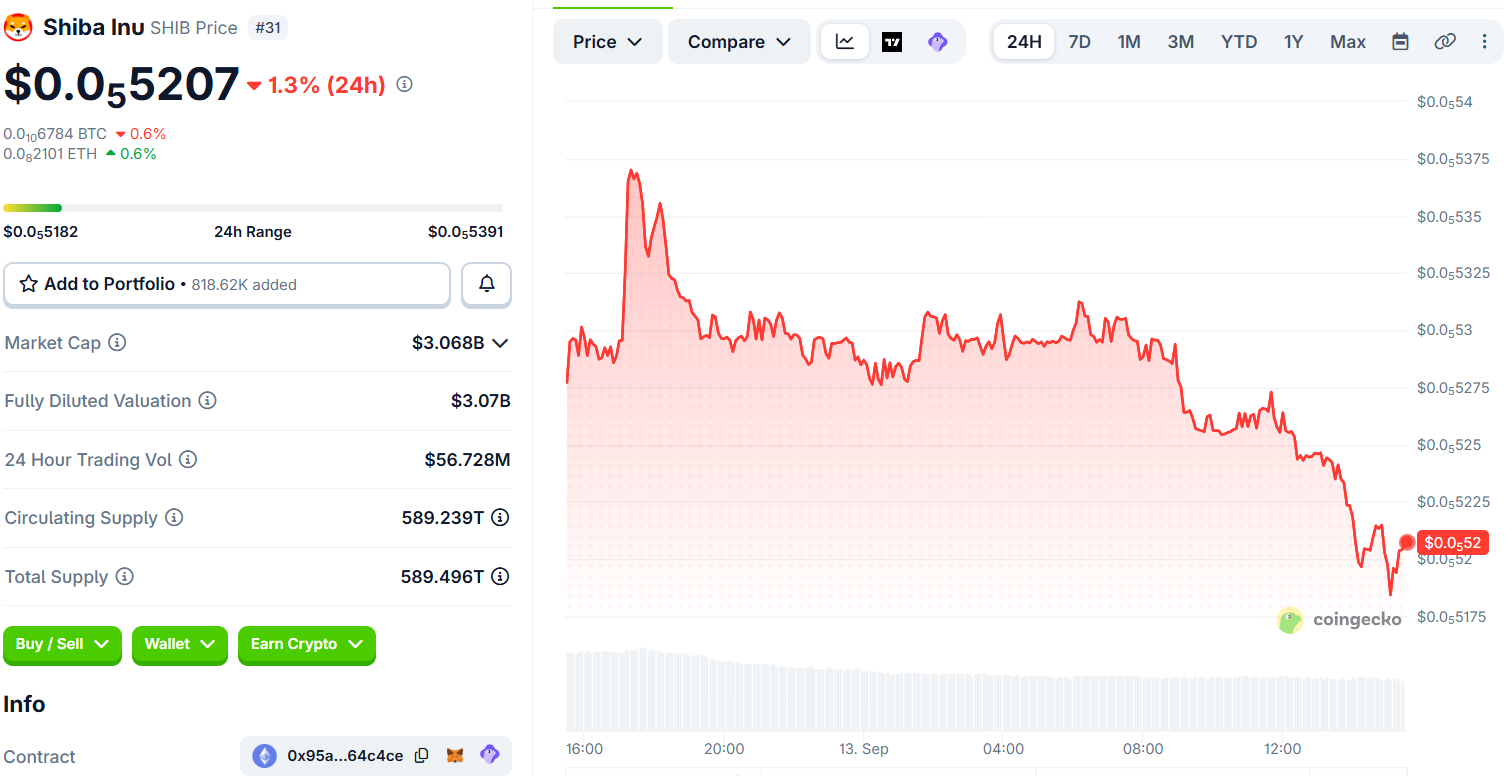Click the 13. Sep date label on axis
Screen dimensions: 1512x776
[x=863, y=749]
